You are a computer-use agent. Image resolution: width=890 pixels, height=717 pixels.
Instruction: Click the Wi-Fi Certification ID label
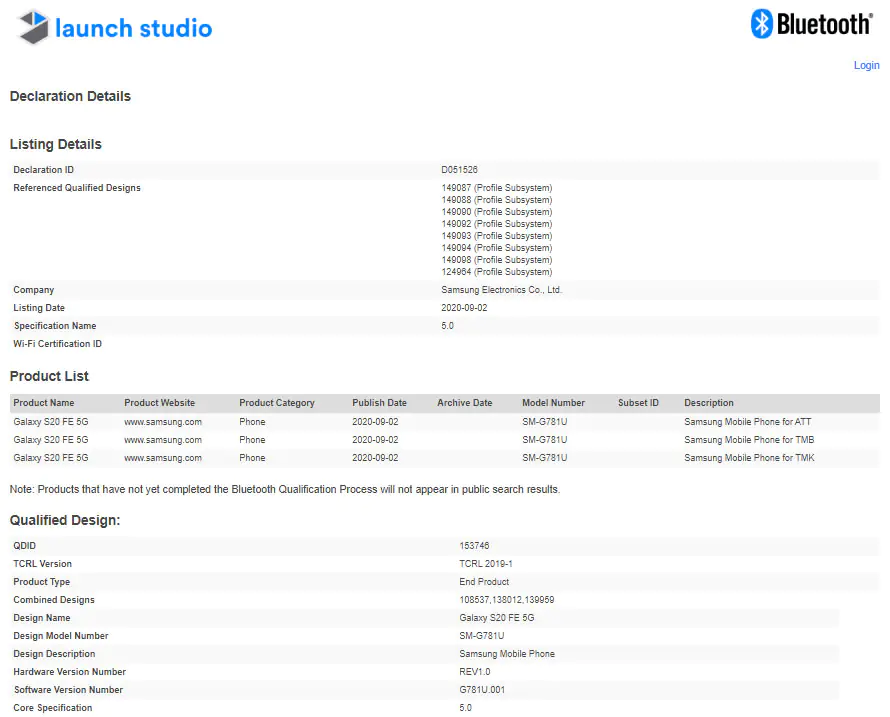click(57, 343)
